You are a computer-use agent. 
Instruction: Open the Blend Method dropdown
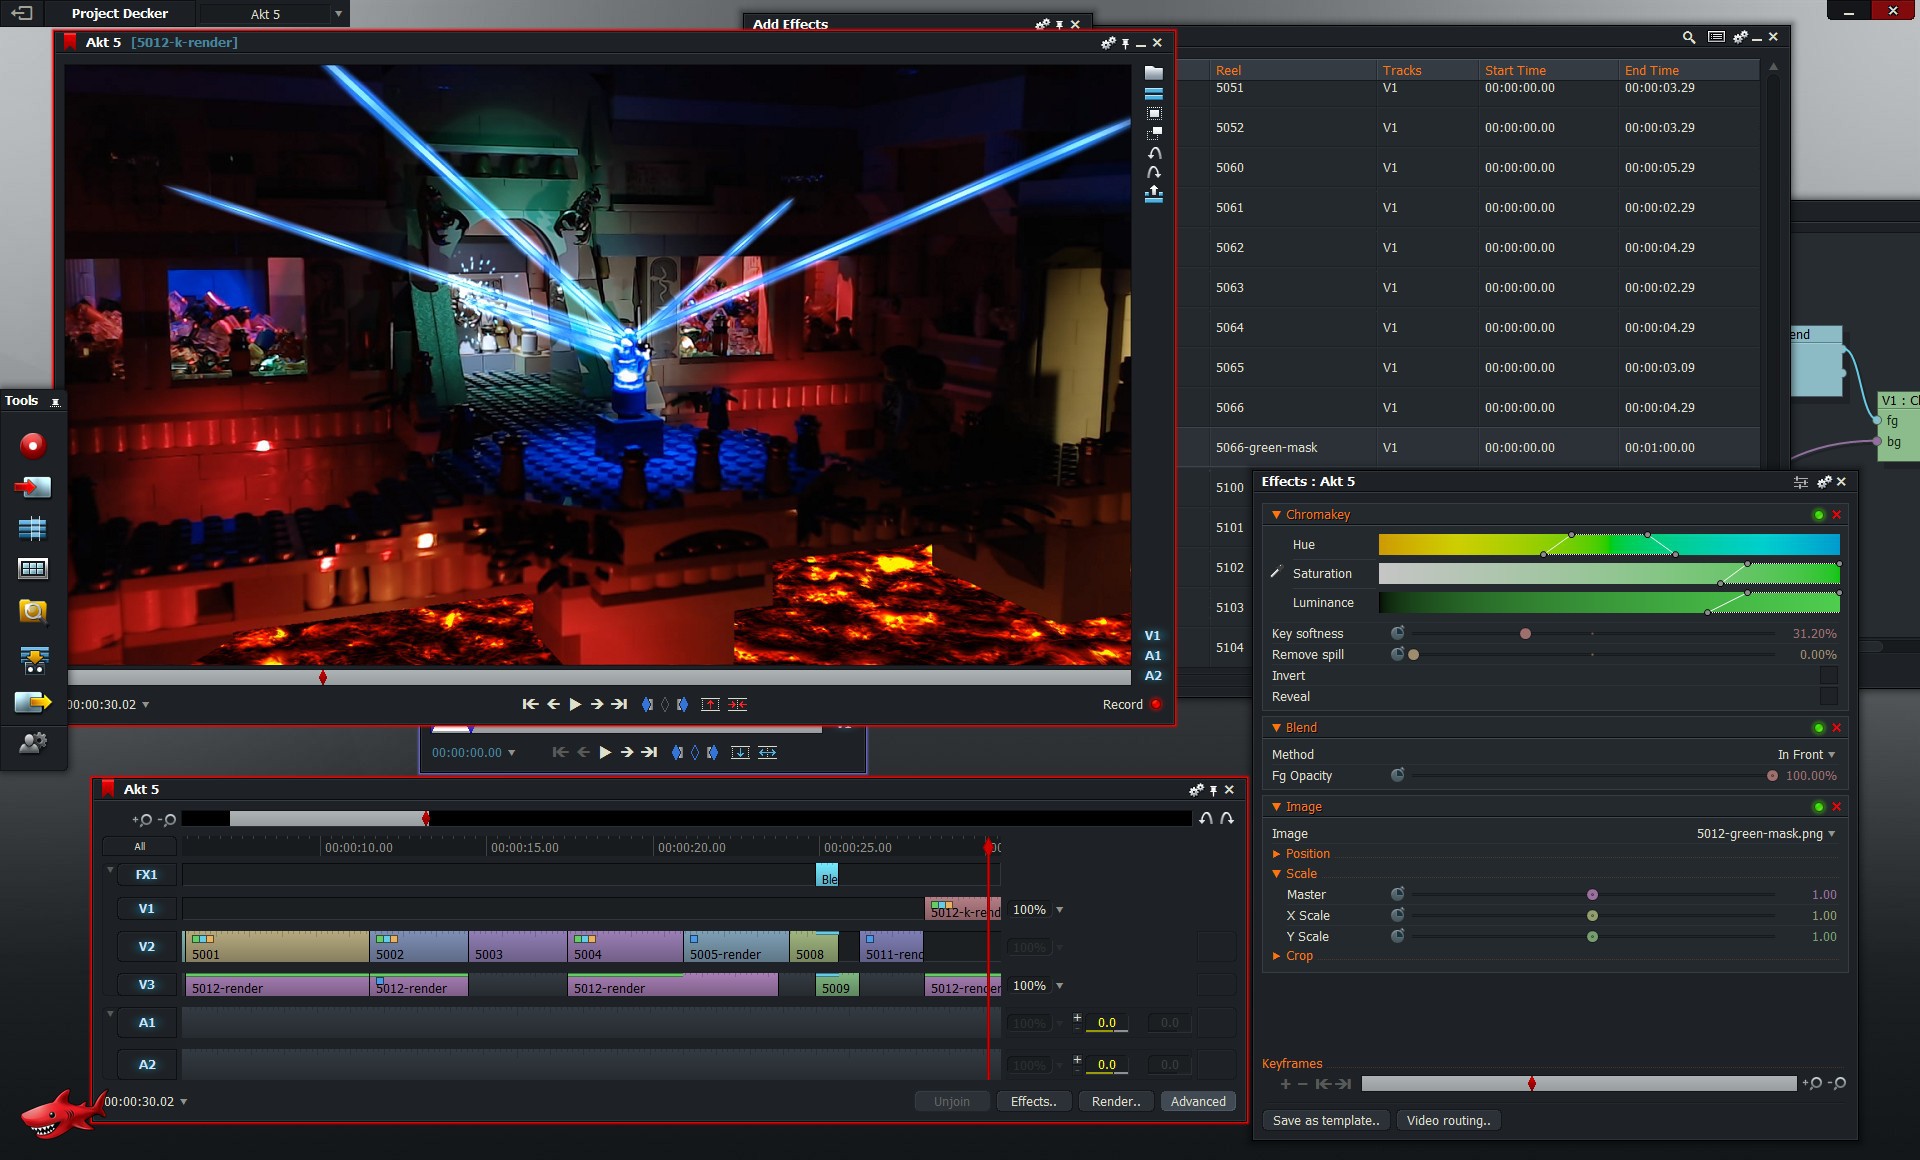pos(1806,755)
